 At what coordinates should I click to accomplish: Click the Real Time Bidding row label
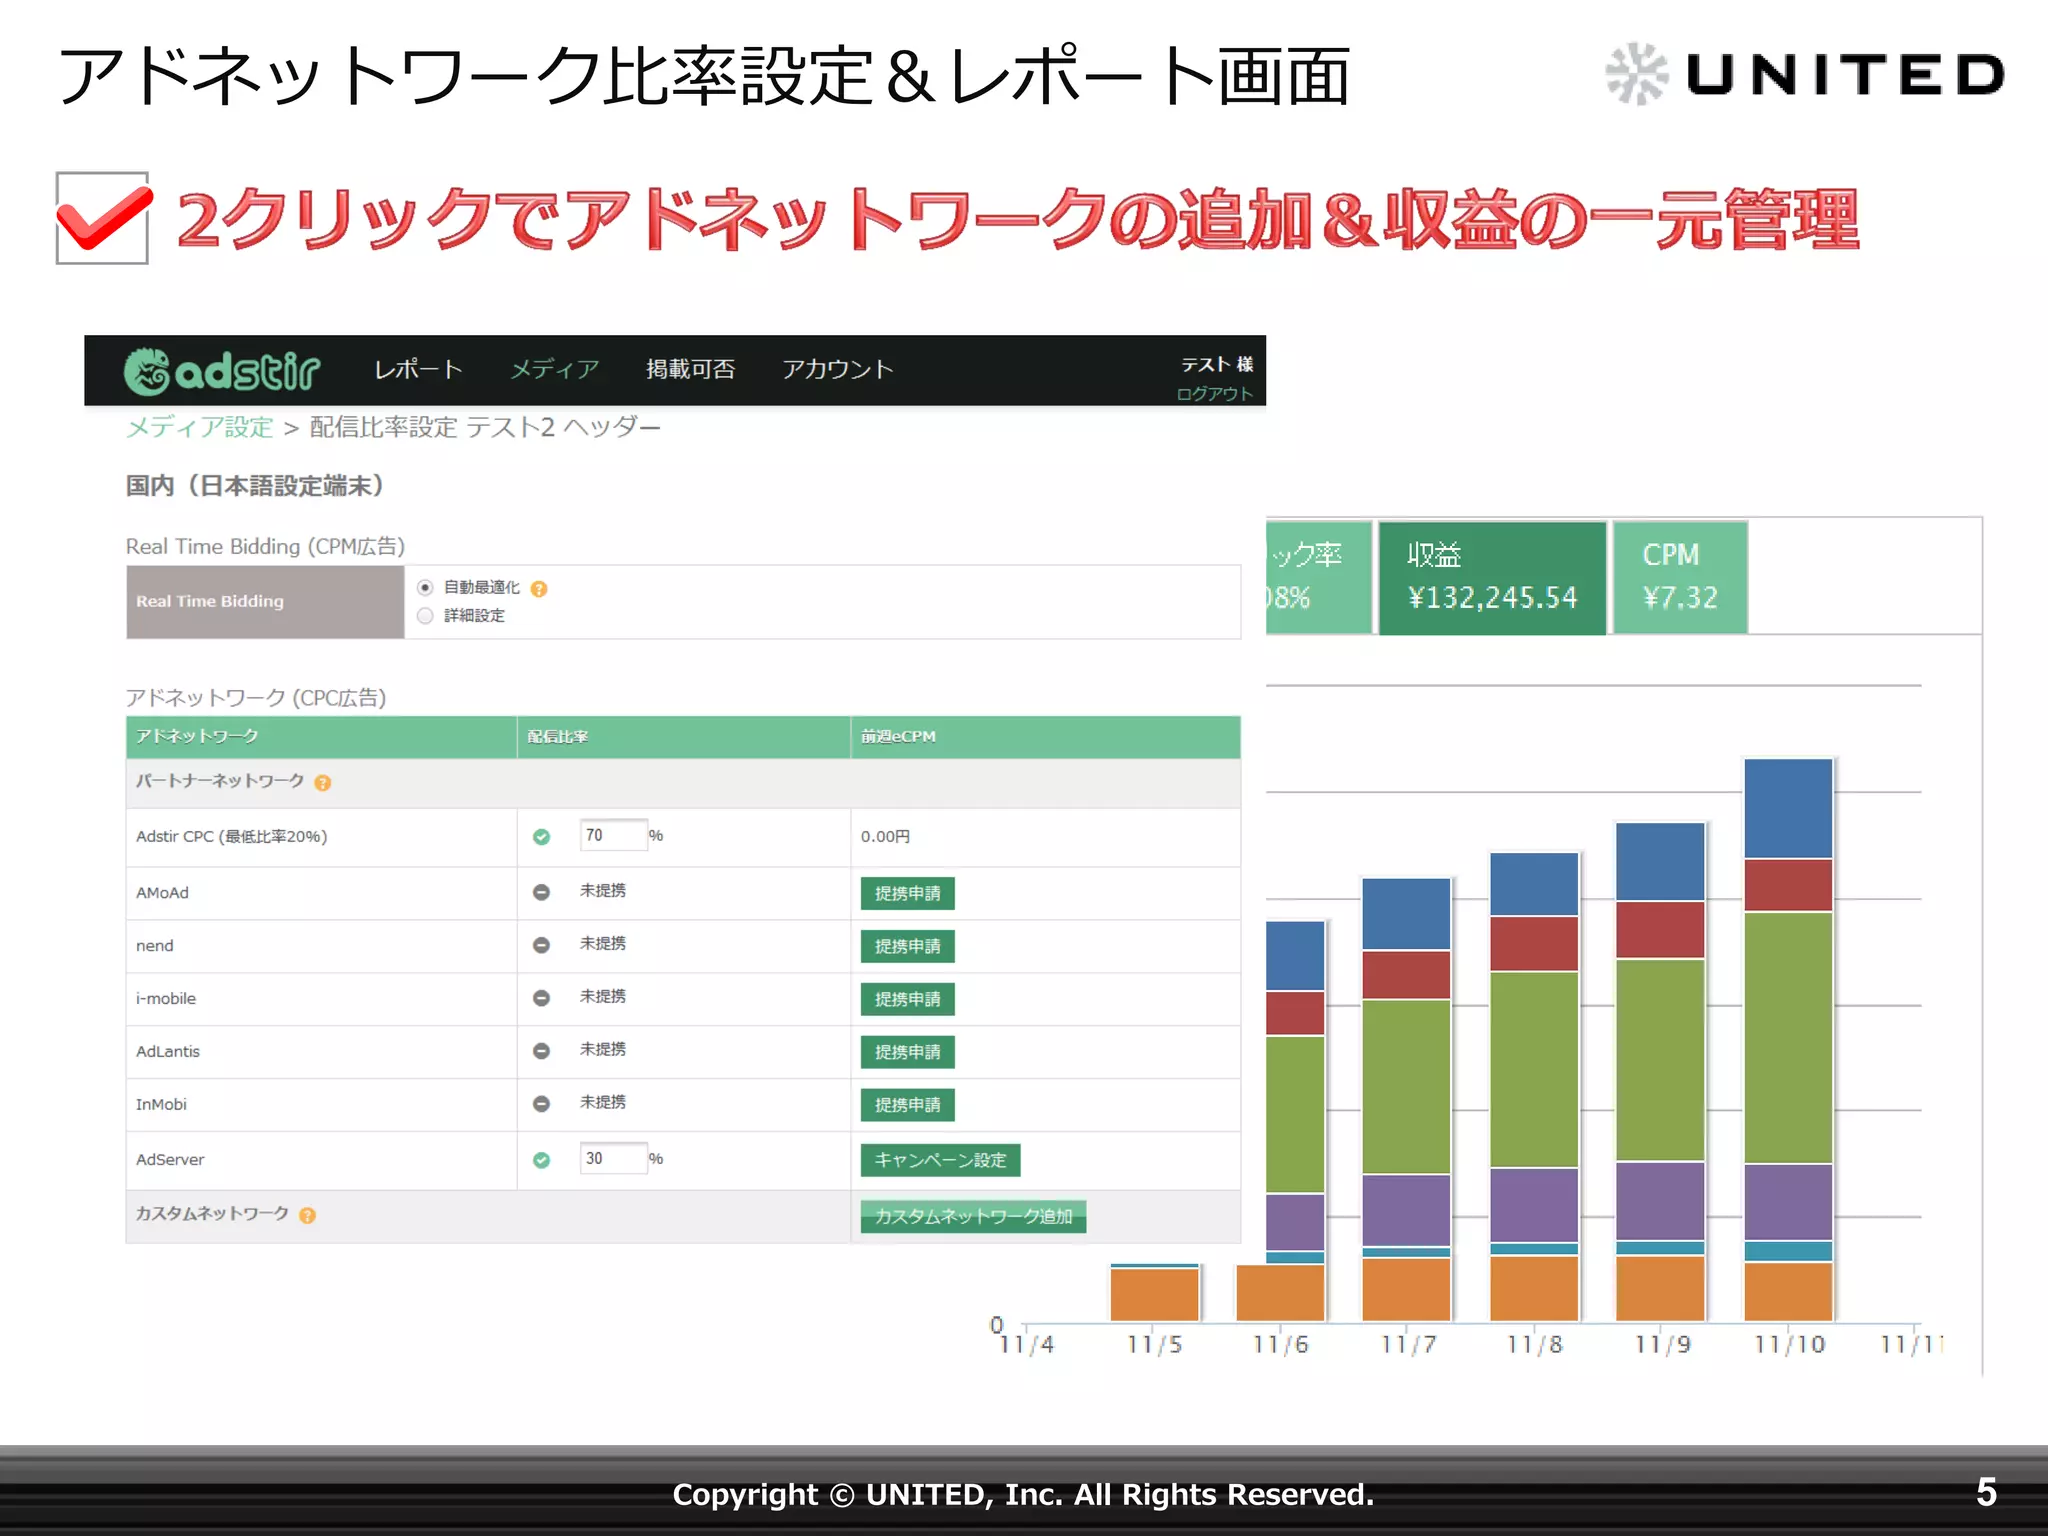[x=265, y=602]
